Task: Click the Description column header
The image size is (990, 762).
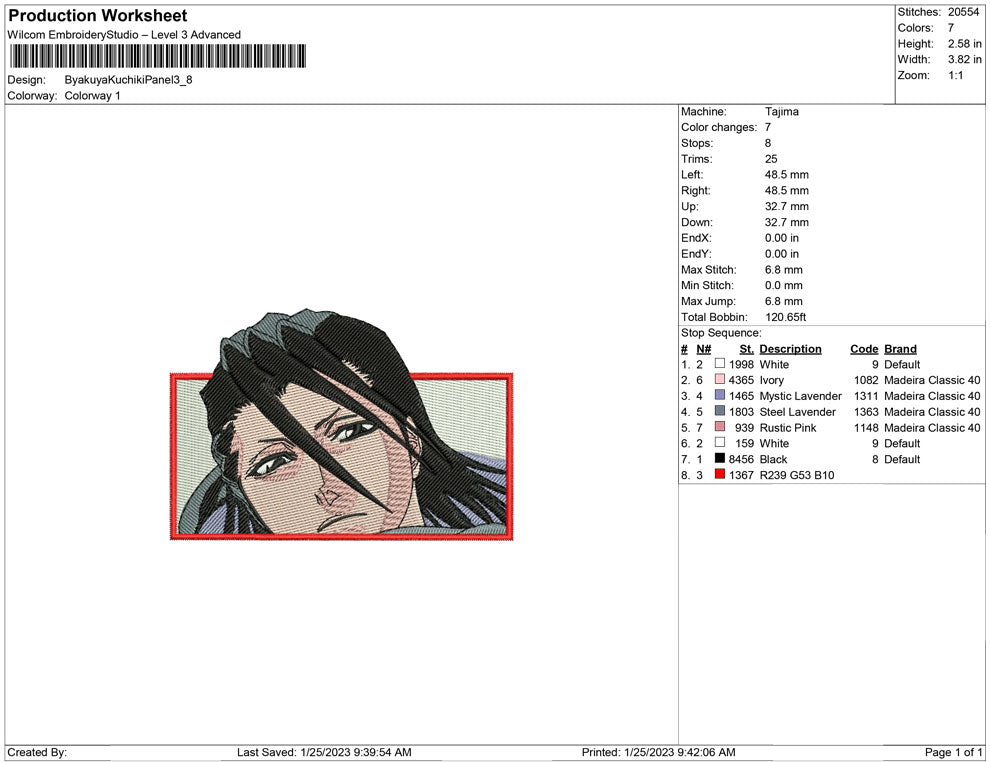Action: pyautogui.click(x=790, y=349)
